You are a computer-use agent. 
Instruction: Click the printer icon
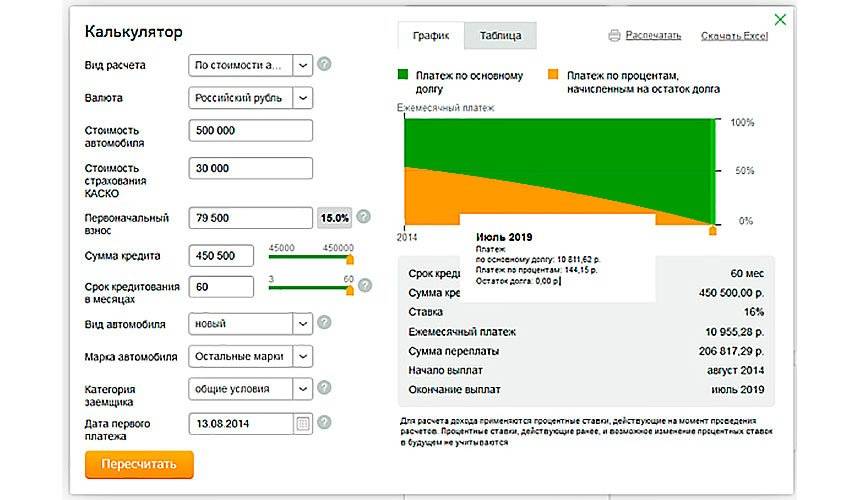pyautogui.click(x=615, y=36)
